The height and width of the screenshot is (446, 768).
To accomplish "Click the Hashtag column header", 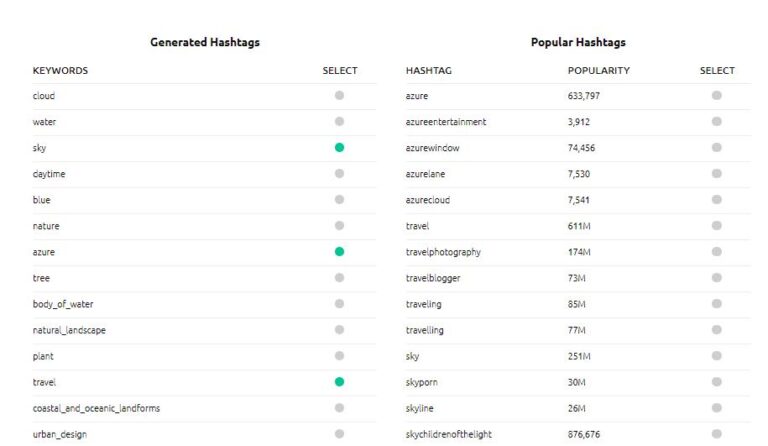I will 429,71.
